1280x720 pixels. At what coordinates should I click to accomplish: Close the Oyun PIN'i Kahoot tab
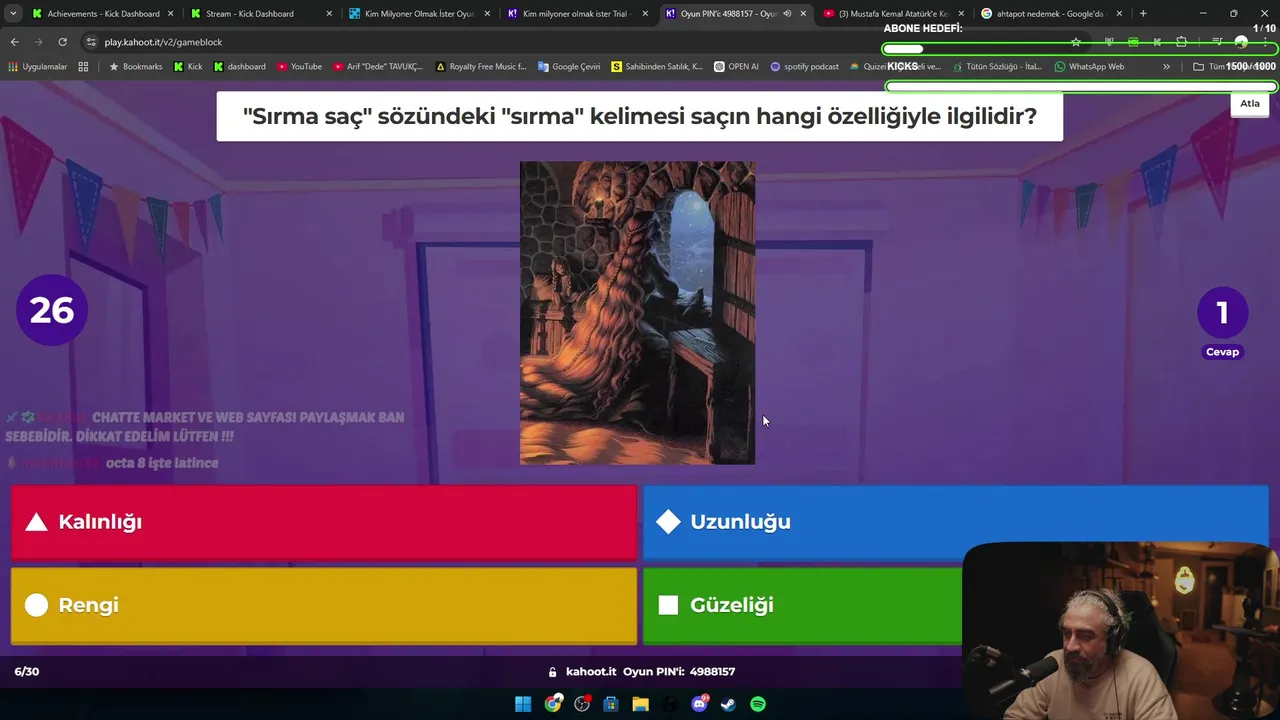(803, 14)
